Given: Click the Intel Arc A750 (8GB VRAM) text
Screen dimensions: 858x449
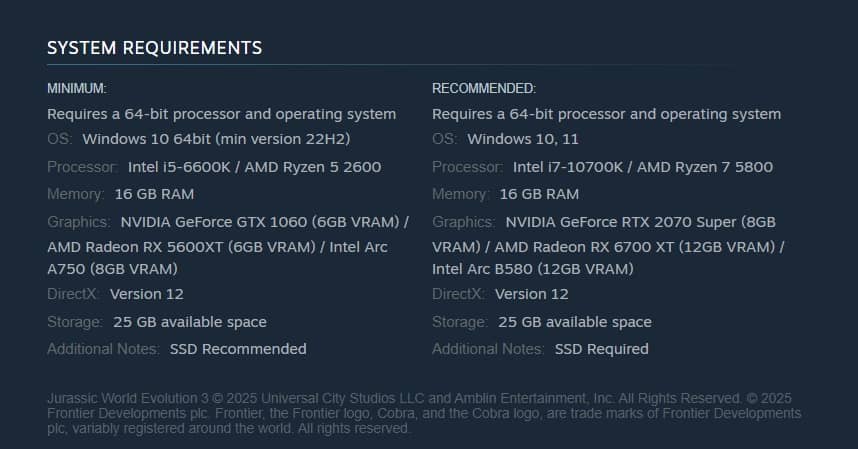Looking at the screenshot, I should tap(112, 269).
